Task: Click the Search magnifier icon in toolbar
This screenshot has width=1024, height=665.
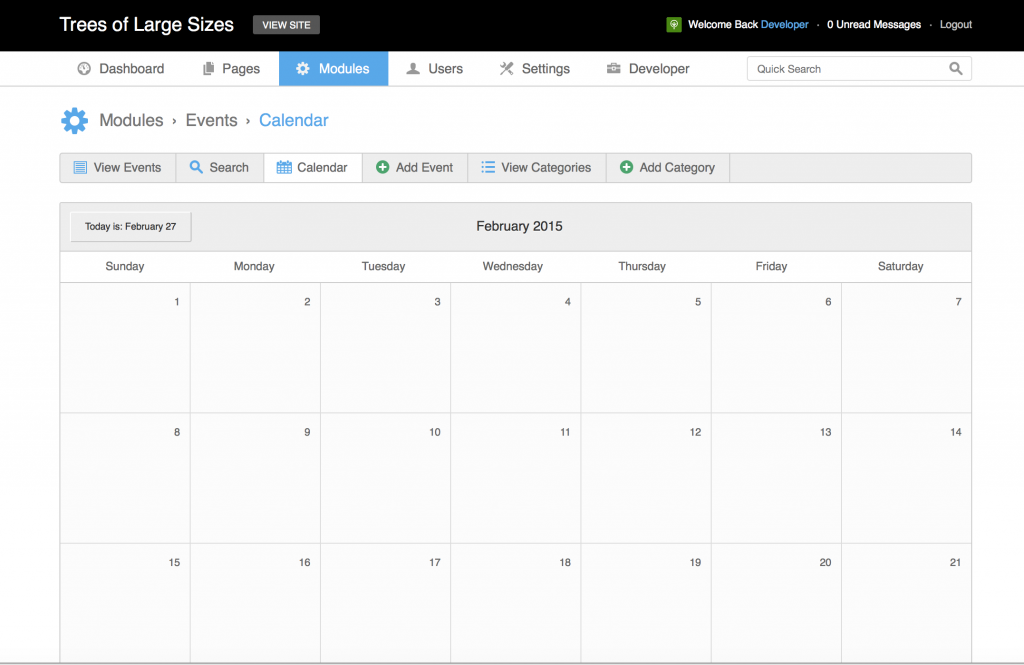Action: [x=196, y=167]
